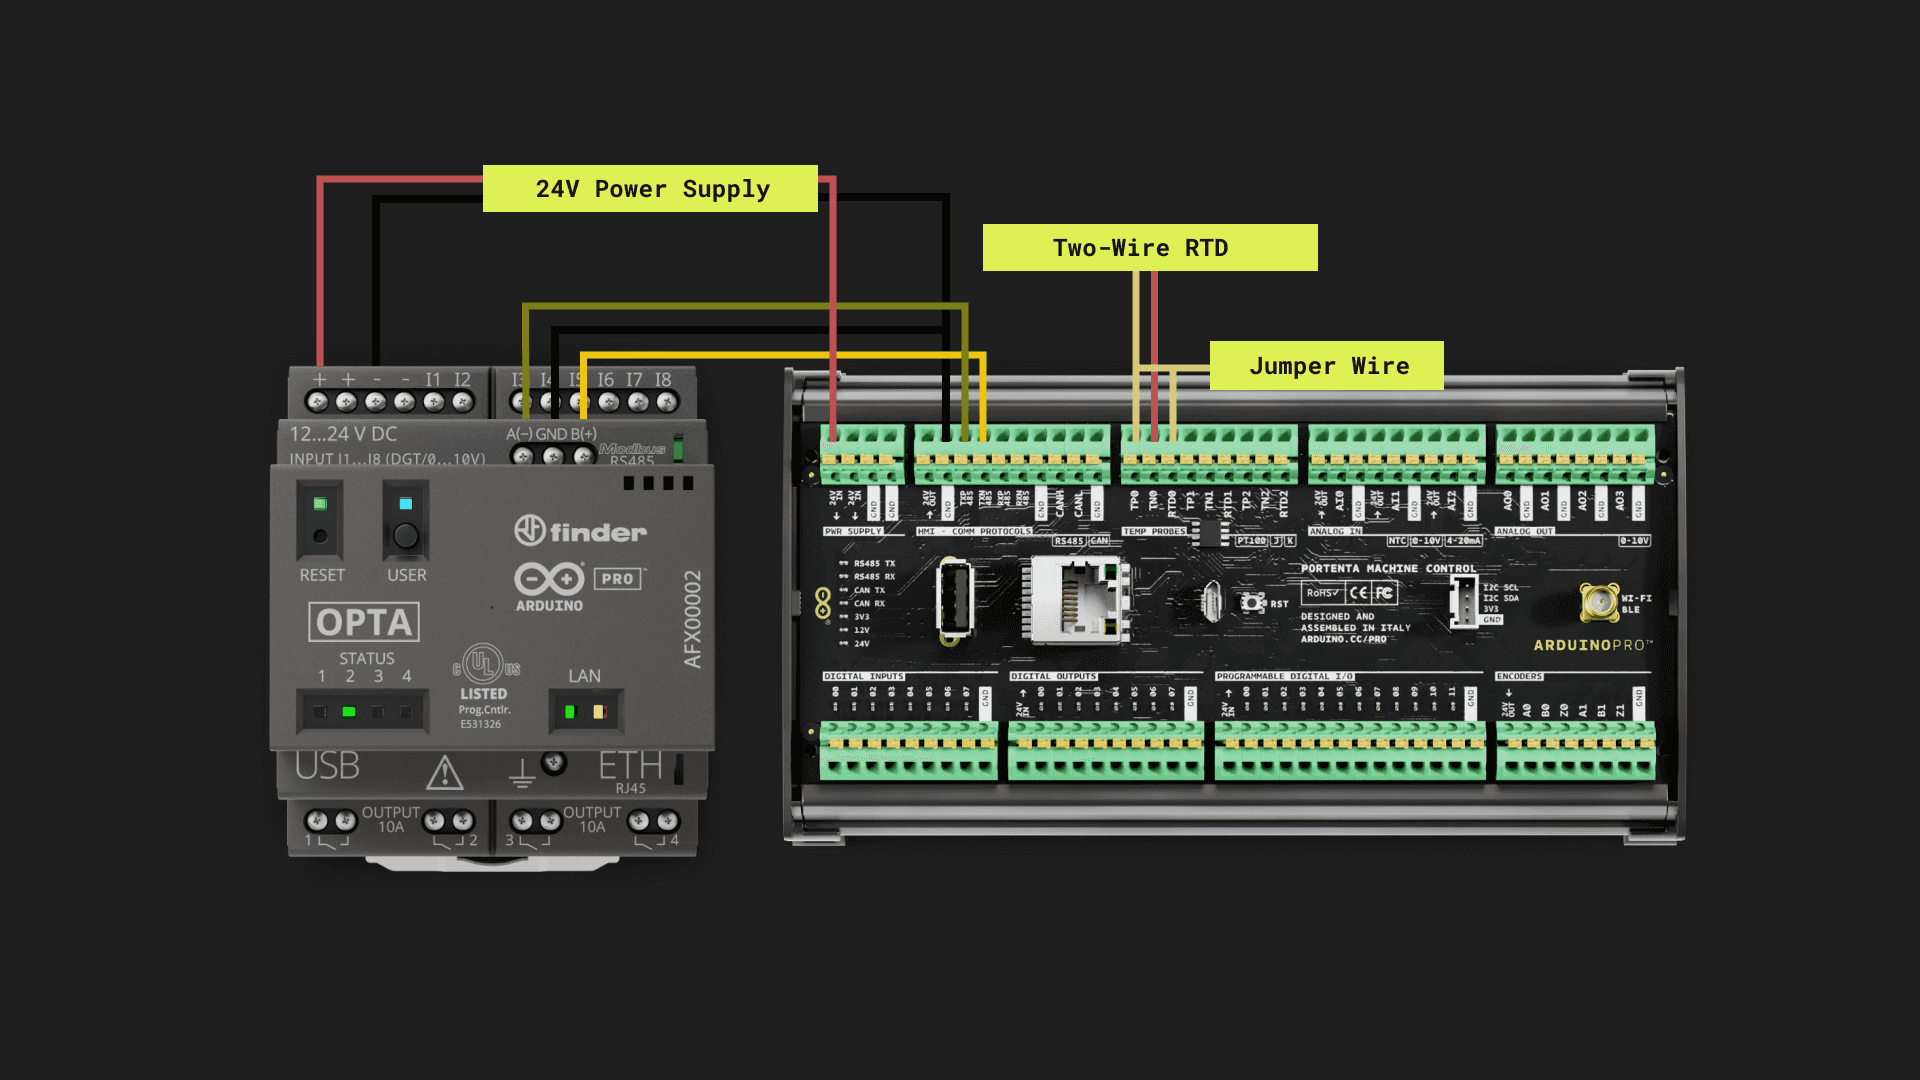The height and width of the screenshot is (1080, 1920).
Task: Click the PORTENTA MACHINE CONTROL text
Action: [1388, 568]
